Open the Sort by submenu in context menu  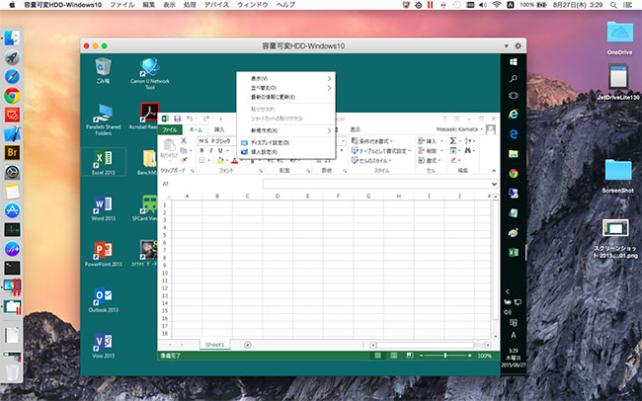tap(286, 88)
